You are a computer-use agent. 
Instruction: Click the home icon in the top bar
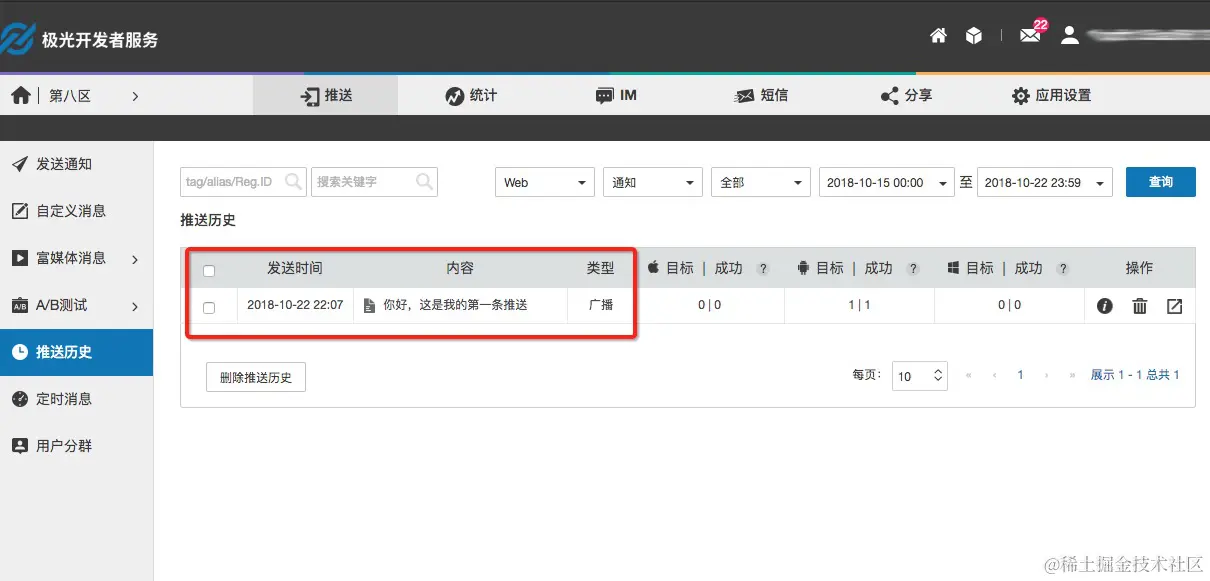938,34
